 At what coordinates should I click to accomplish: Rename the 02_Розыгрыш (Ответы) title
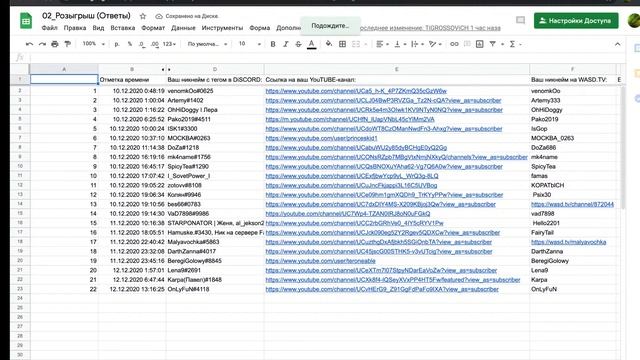coord(86,16)
